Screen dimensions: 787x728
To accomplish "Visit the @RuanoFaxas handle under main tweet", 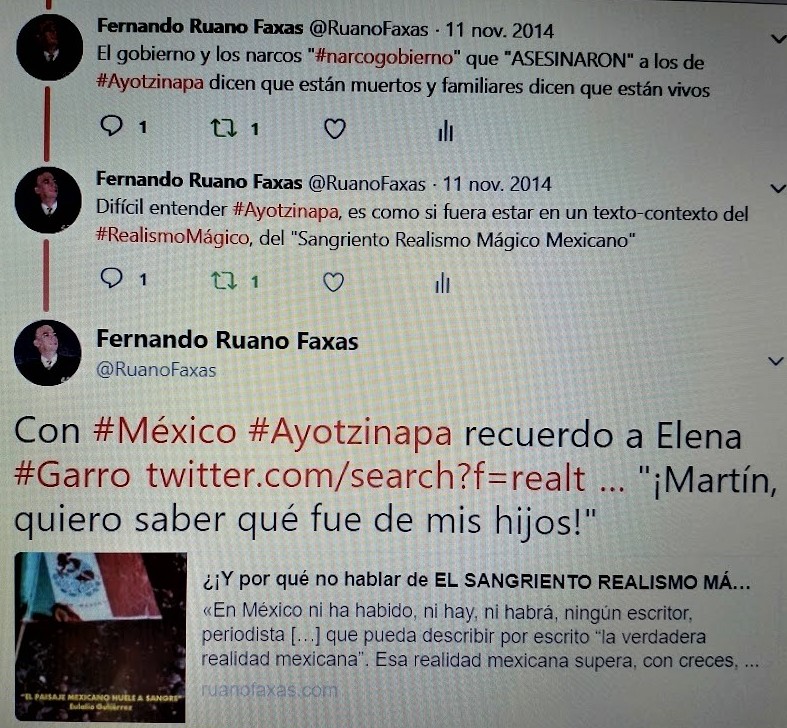I will 156,370.
